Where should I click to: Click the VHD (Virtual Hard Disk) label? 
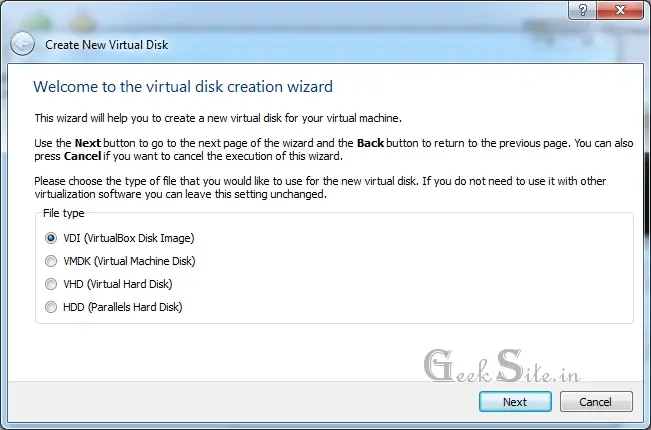[117, 284]
